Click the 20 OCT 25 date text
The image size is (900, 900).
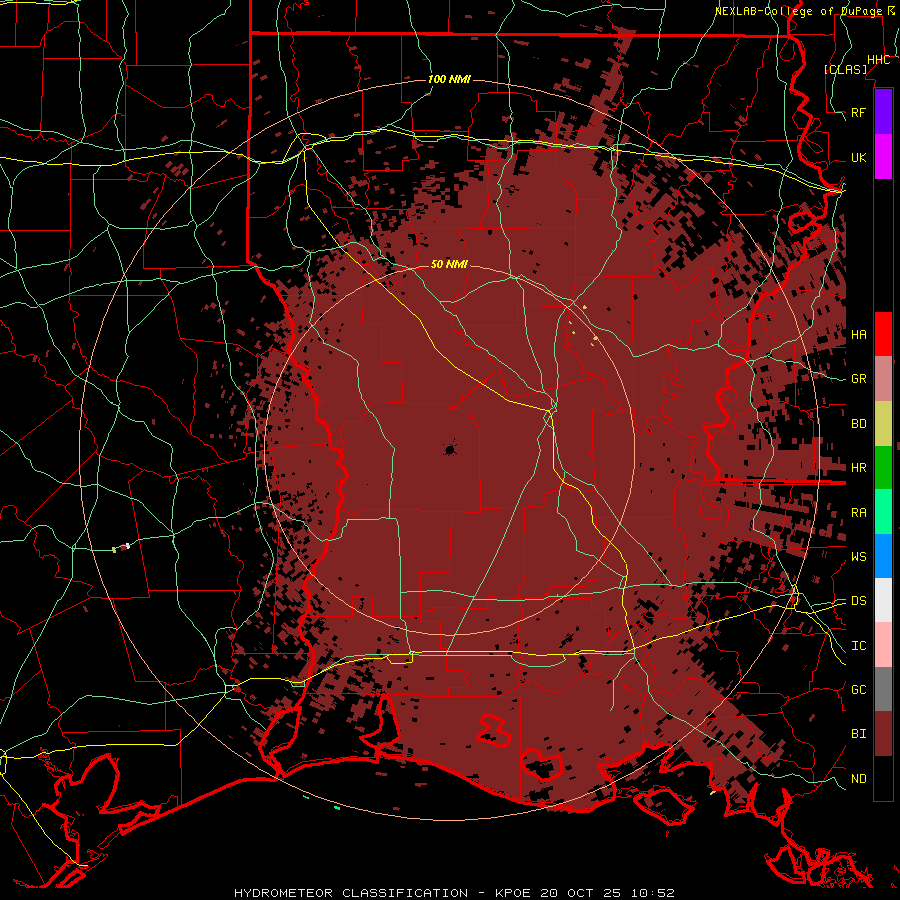point(581,893)
